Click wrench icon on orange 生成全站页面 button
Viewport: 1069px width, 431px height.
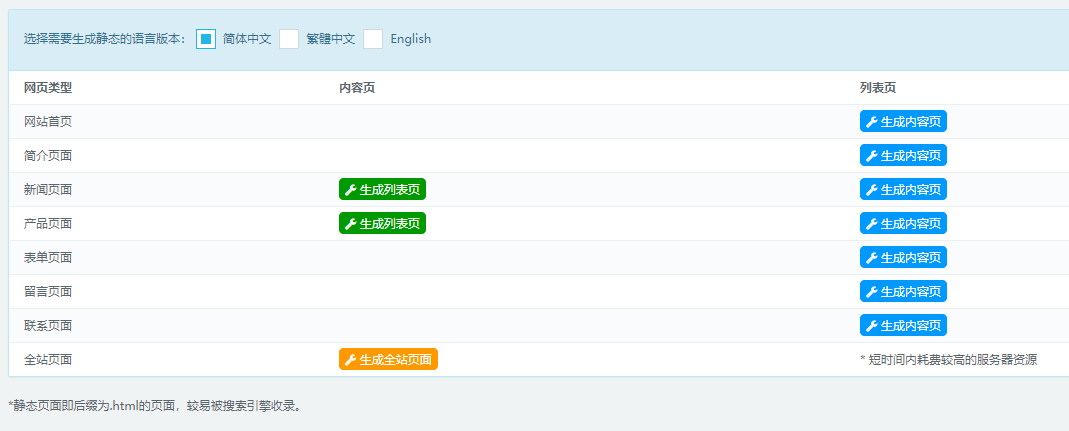pyautogui.click(x=350, y=360)
